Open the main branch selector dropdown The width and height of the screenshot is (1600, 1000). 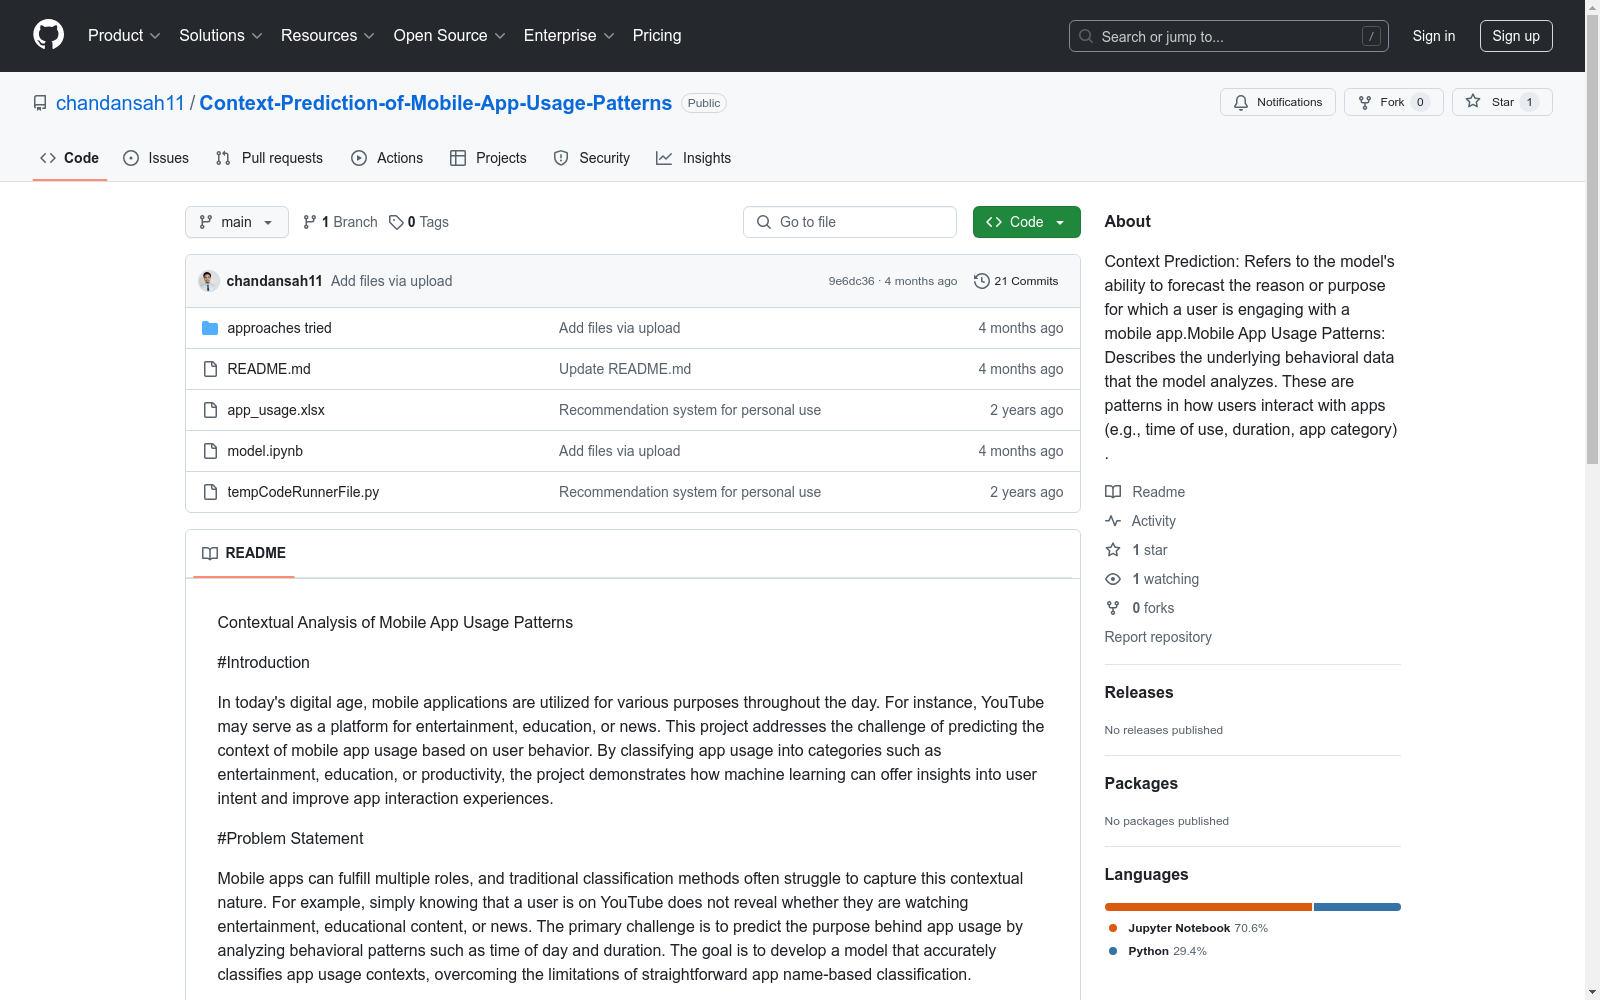point(237,222)
